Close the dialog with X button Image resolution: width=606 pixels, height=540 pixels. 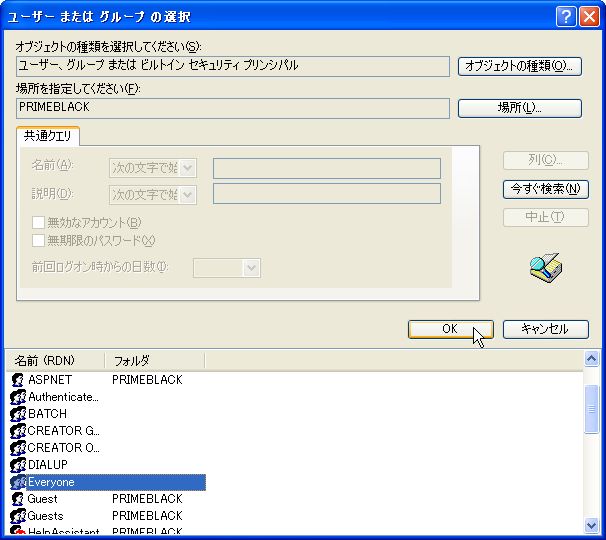tap(589, 17)
